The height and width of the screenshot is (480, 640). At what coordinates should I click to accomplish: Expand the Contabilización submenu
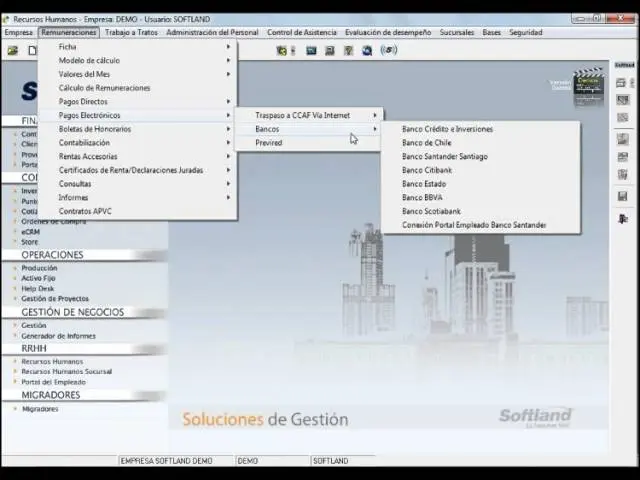click(x=138, y=143)
